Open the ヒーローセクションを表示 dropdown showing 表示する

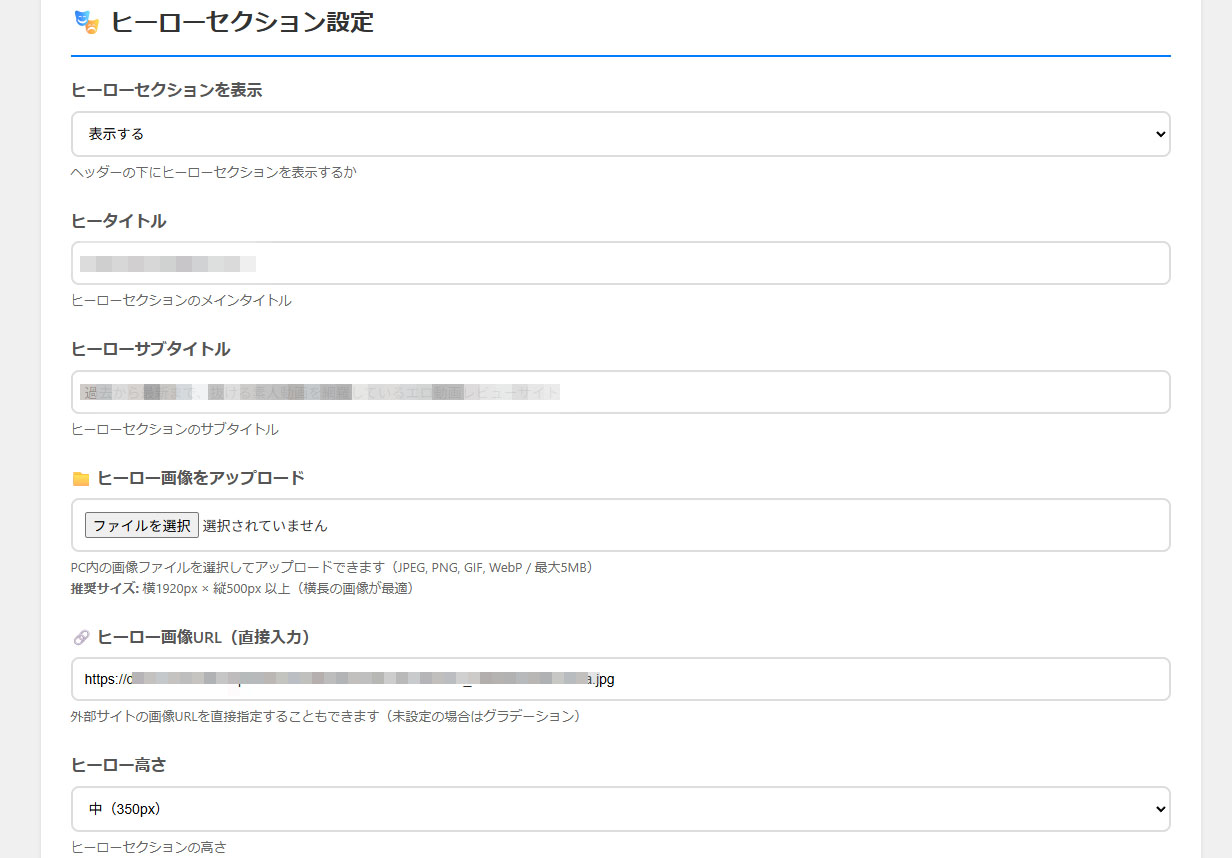coord(620,134)
